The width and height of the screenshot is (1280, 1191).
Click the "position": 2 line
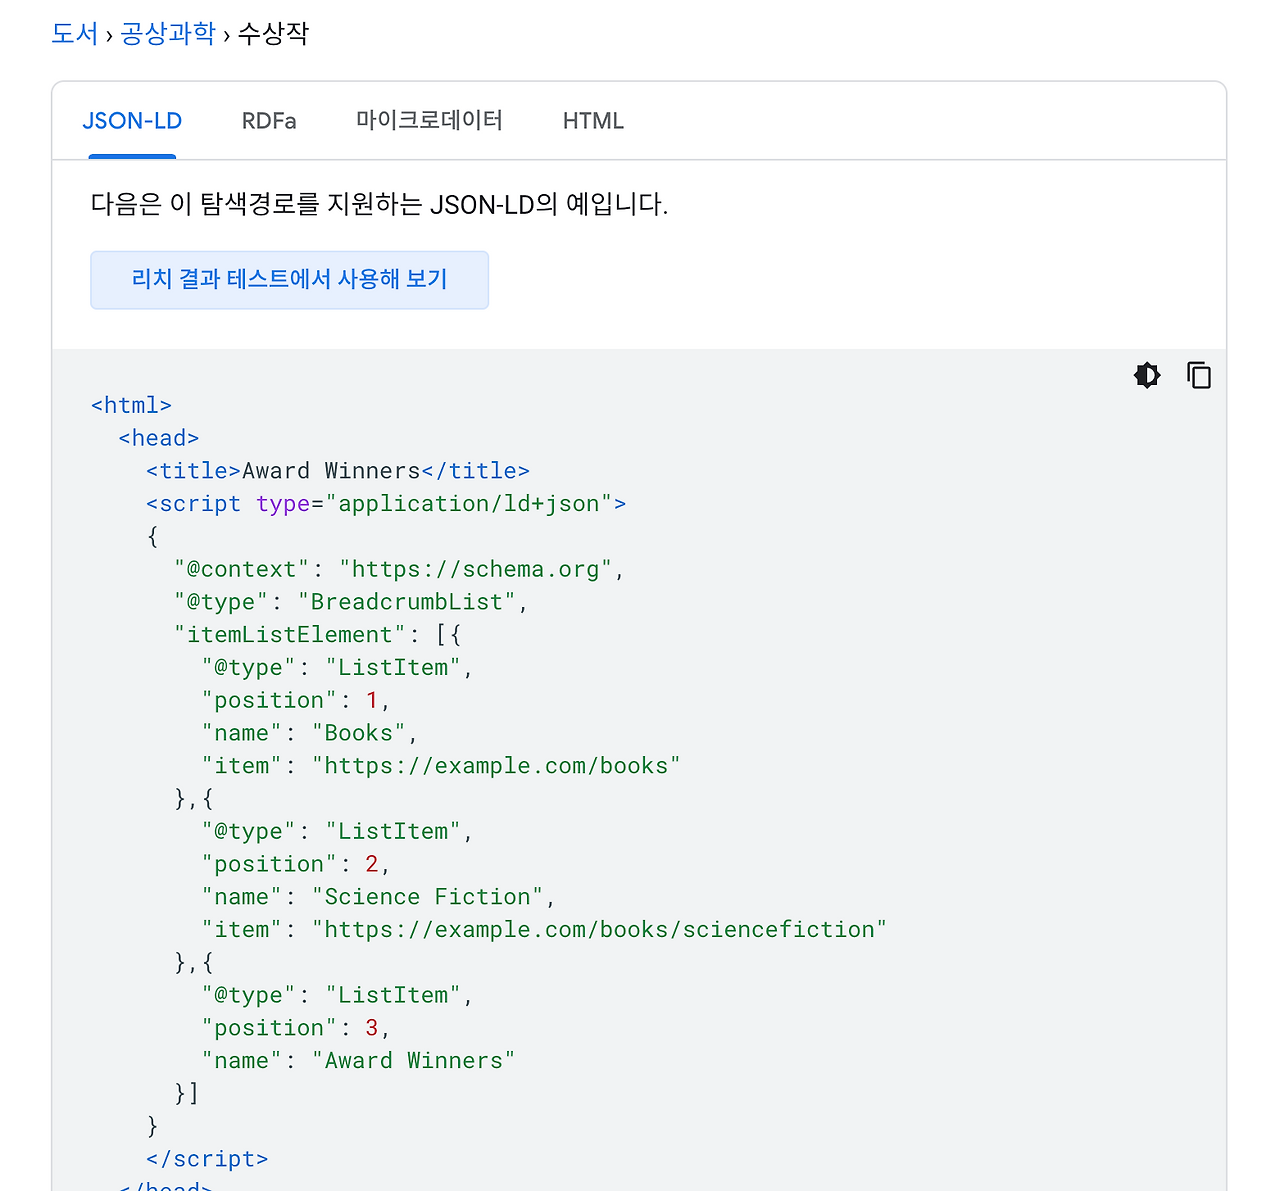click(x=296, y=864)
